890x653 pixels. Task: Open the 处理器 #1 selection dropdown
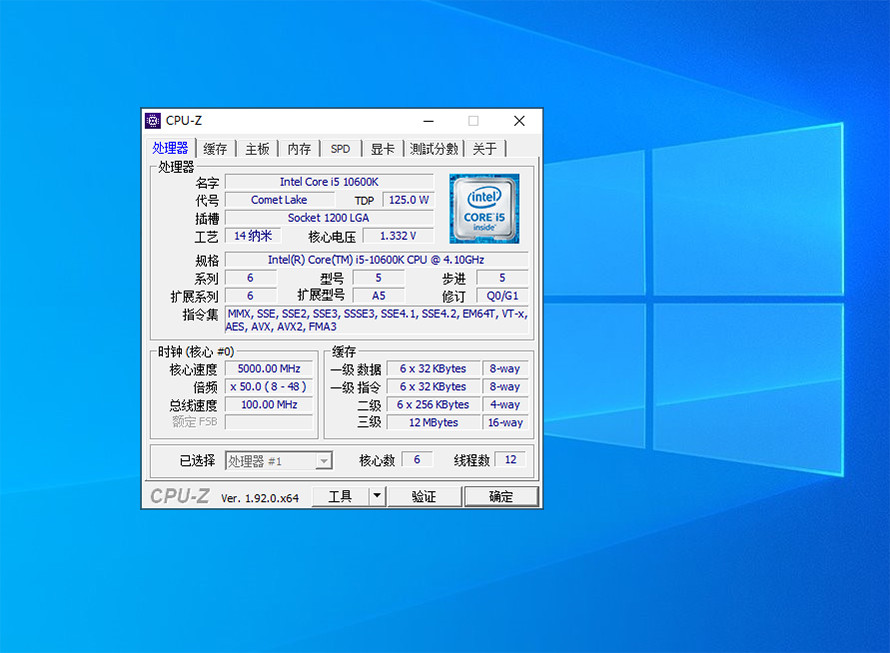279,461
